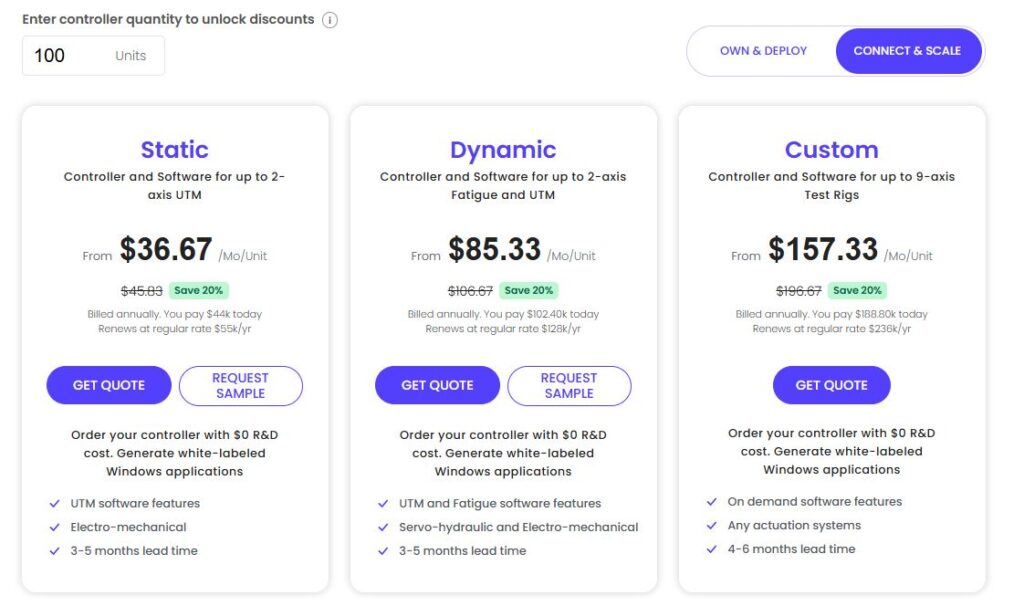The height and width of the screenshot is (606, 1024).
Task: Request a sample of the Dynamic controller
Action: (x=569, y=386)
